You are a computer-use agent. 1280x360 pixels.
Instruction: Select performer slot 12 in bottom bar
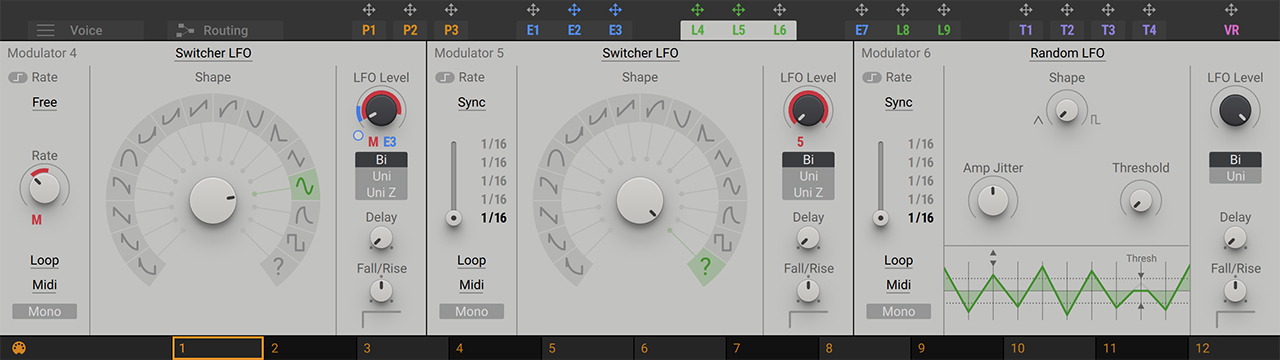(1234, 349)
